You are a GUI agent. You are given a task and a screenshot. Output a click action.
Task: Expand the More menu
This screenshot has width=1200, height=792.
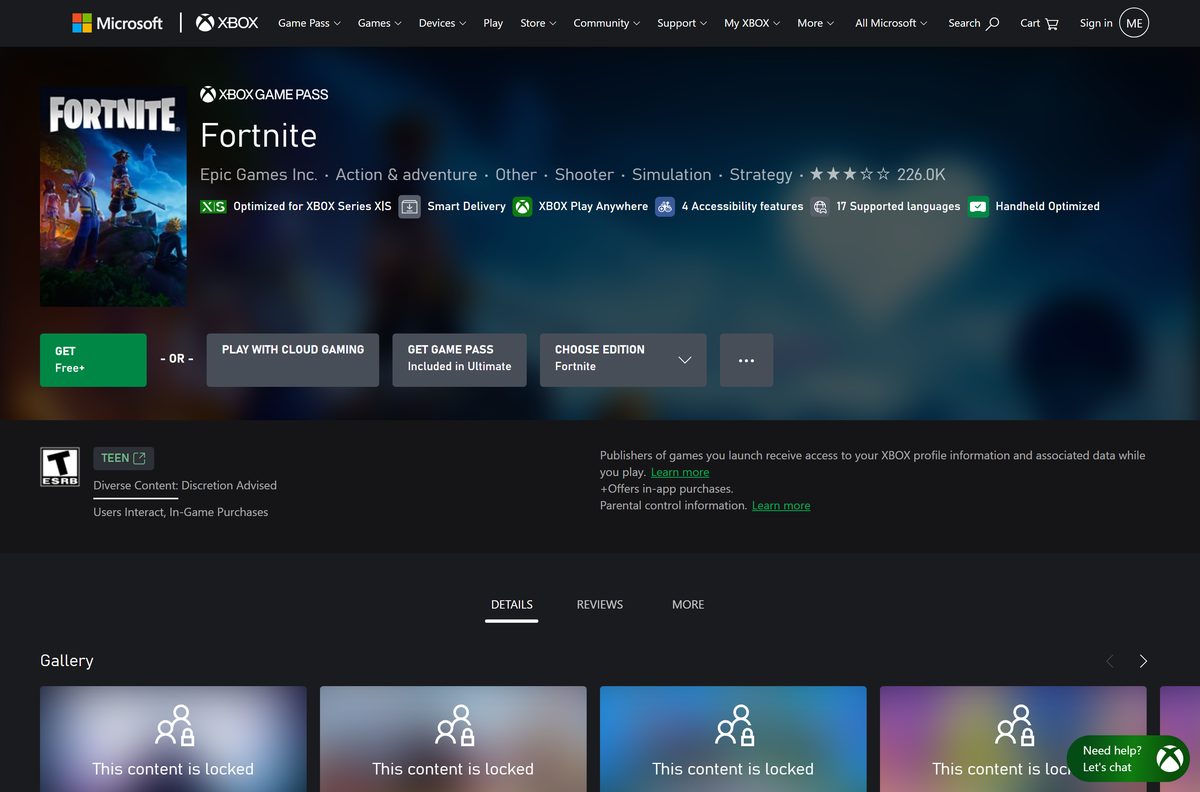click(815, 23)
